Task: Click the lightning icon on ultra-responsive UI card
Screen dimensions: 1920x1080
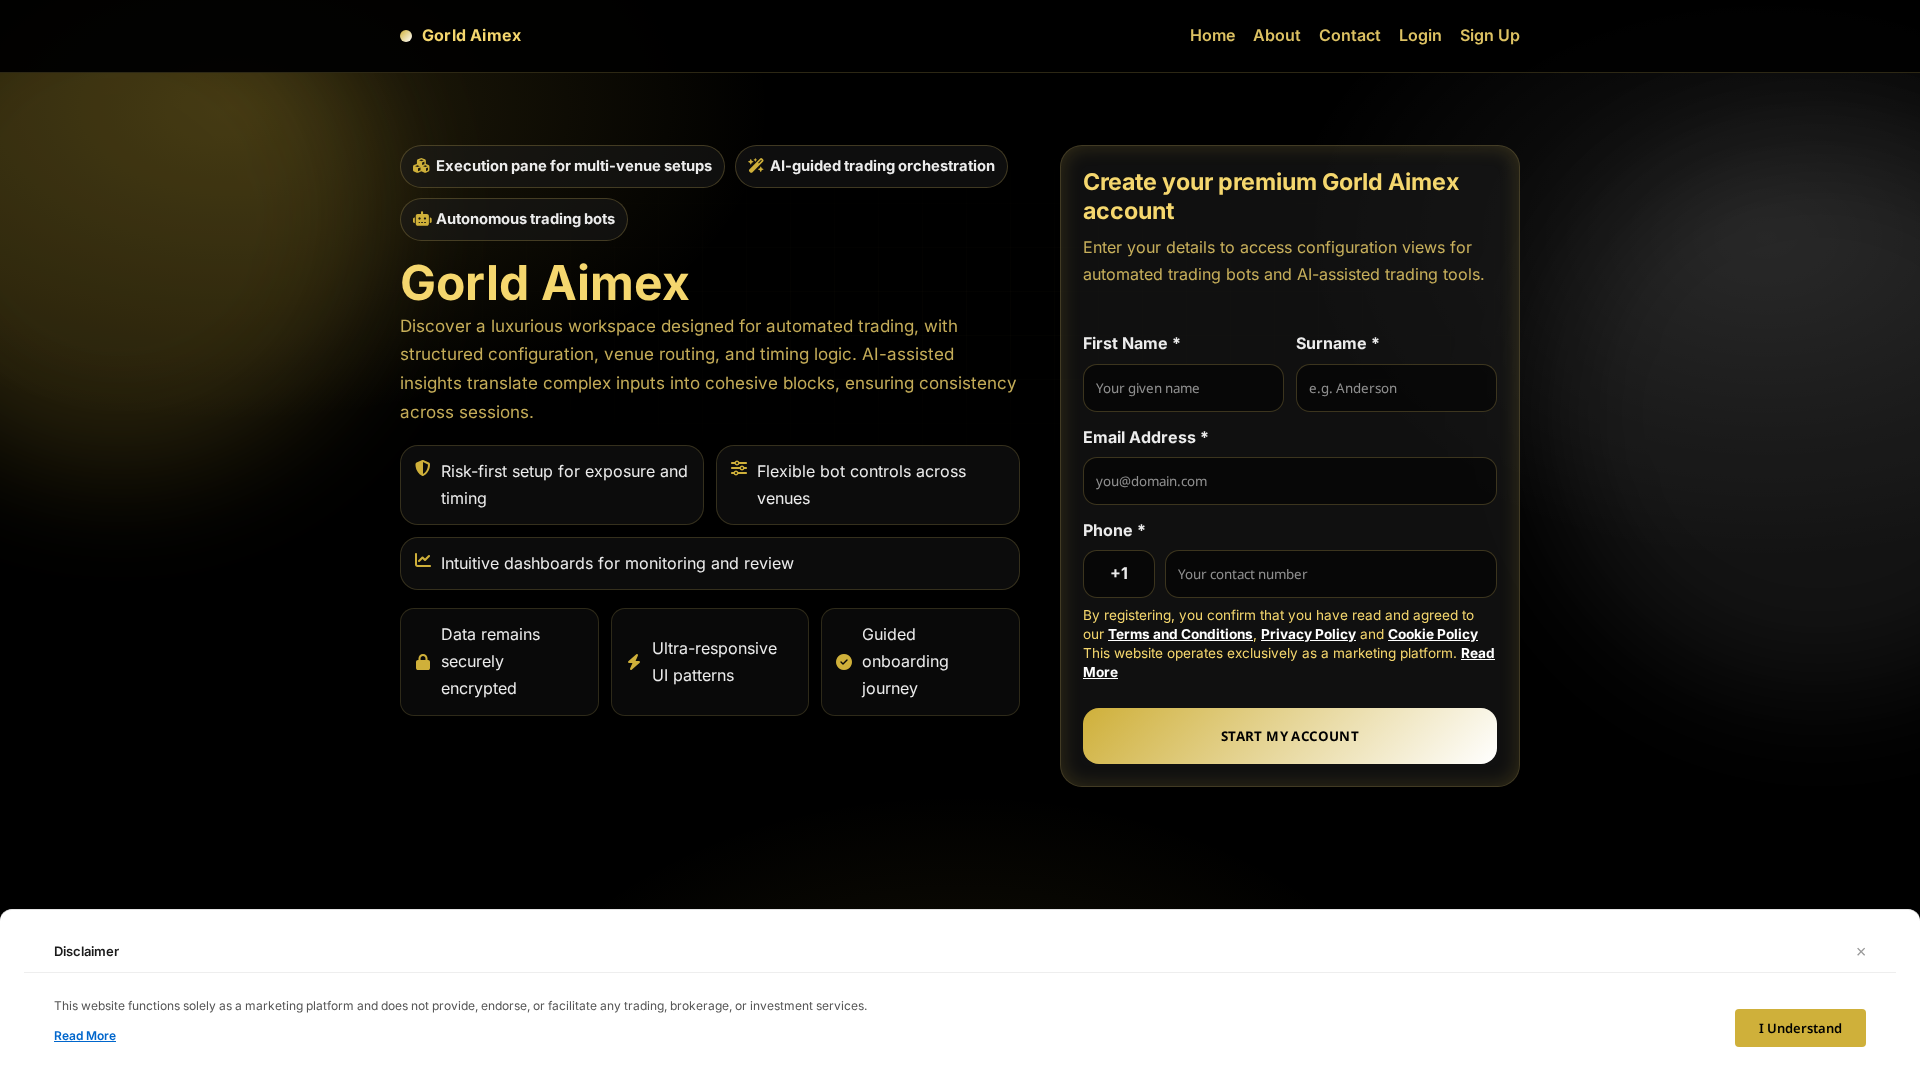Action: (x=633, y=661)
